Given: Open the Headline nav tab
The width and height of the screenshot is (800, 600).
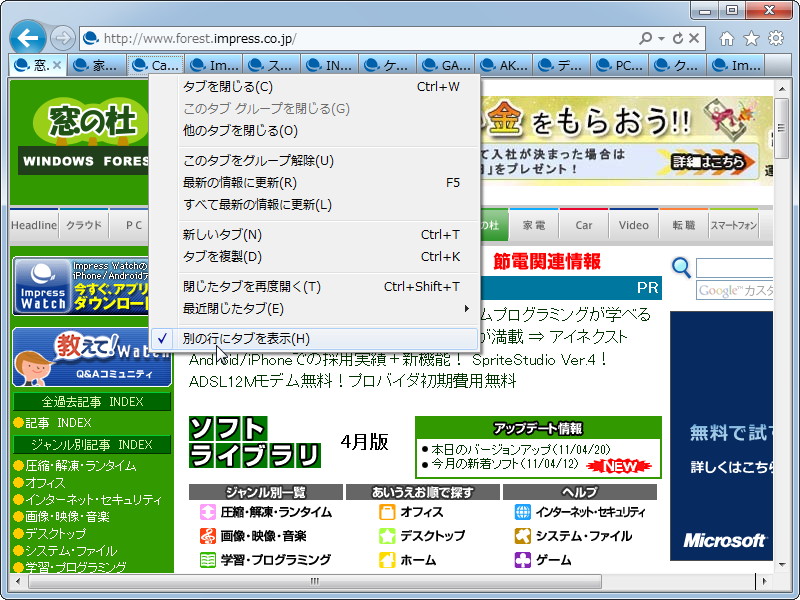Looking at the screenshot, I should (34, 225).
